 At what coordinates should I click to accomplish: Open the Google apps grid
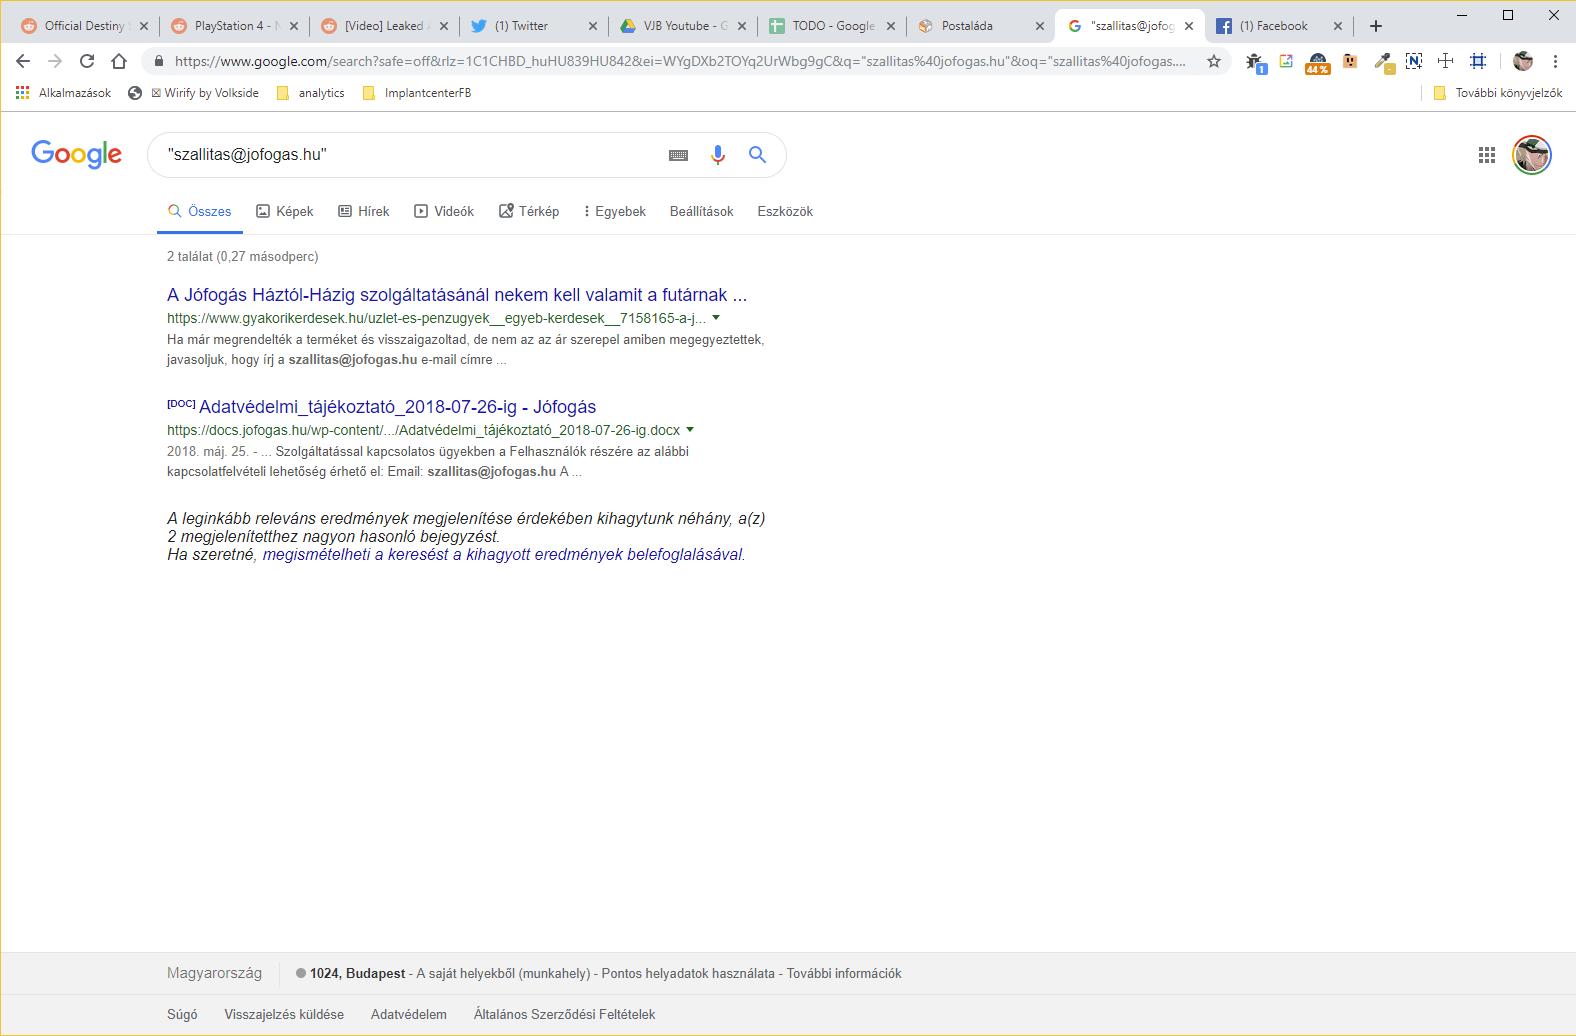(1487, 155)
